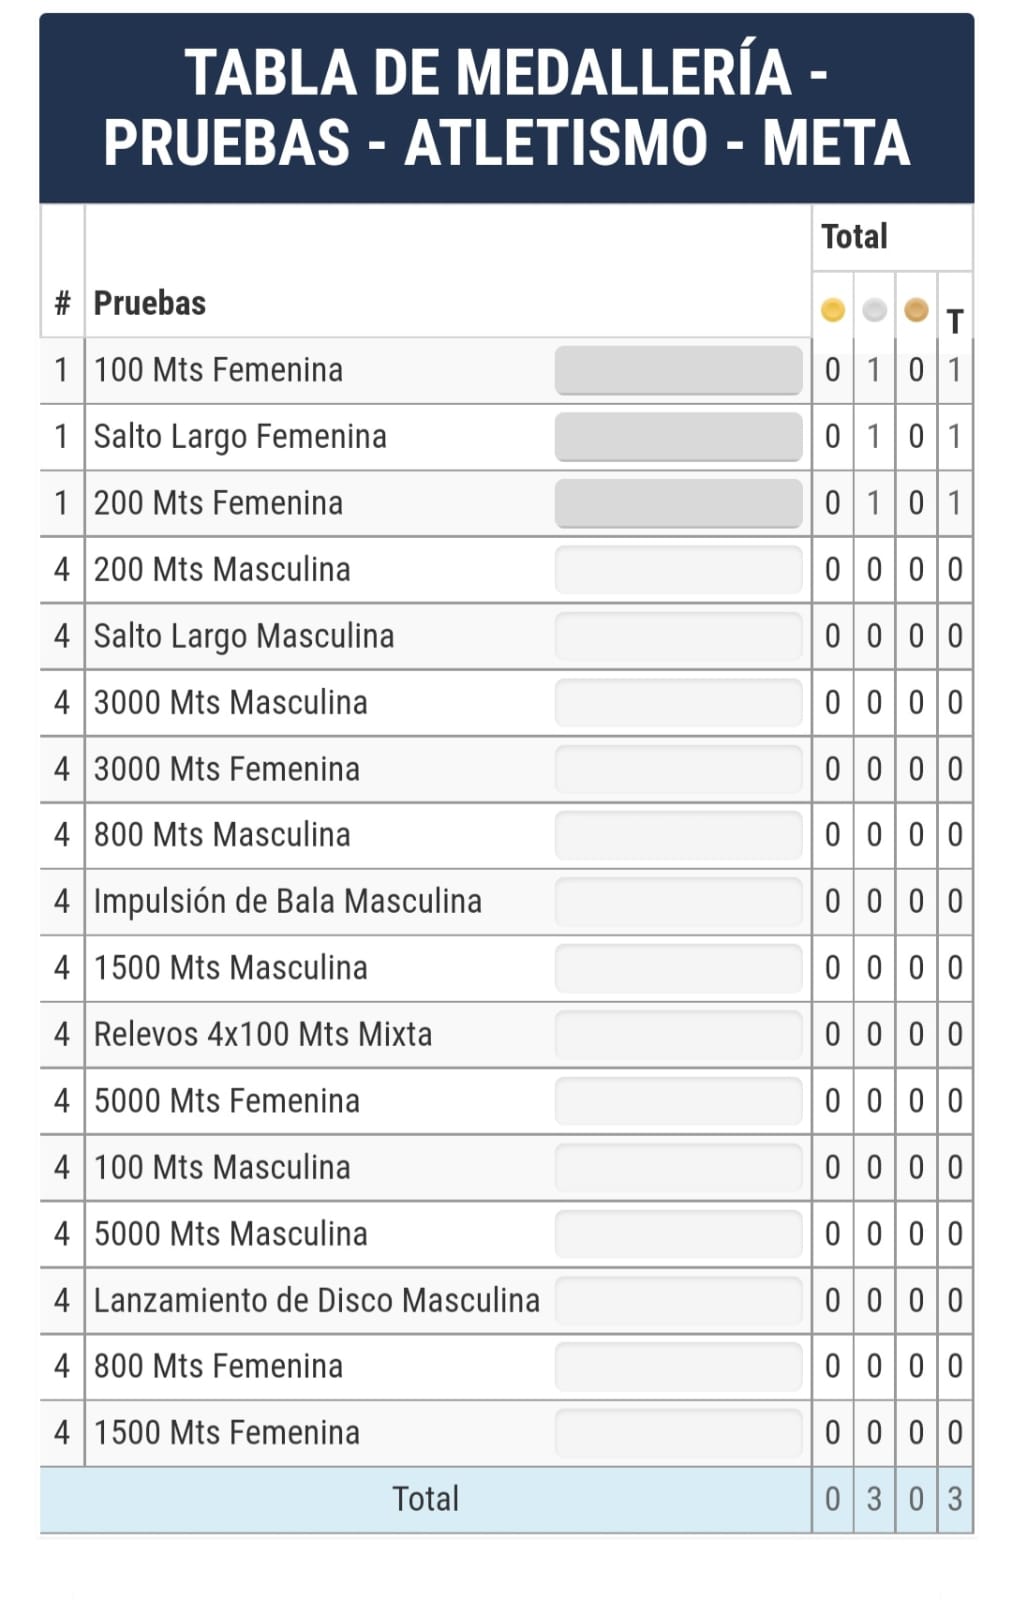This screenshot has width=1012, height=1600.
Task: Click the Total row label at bottom
Action: pos(426,1499)
